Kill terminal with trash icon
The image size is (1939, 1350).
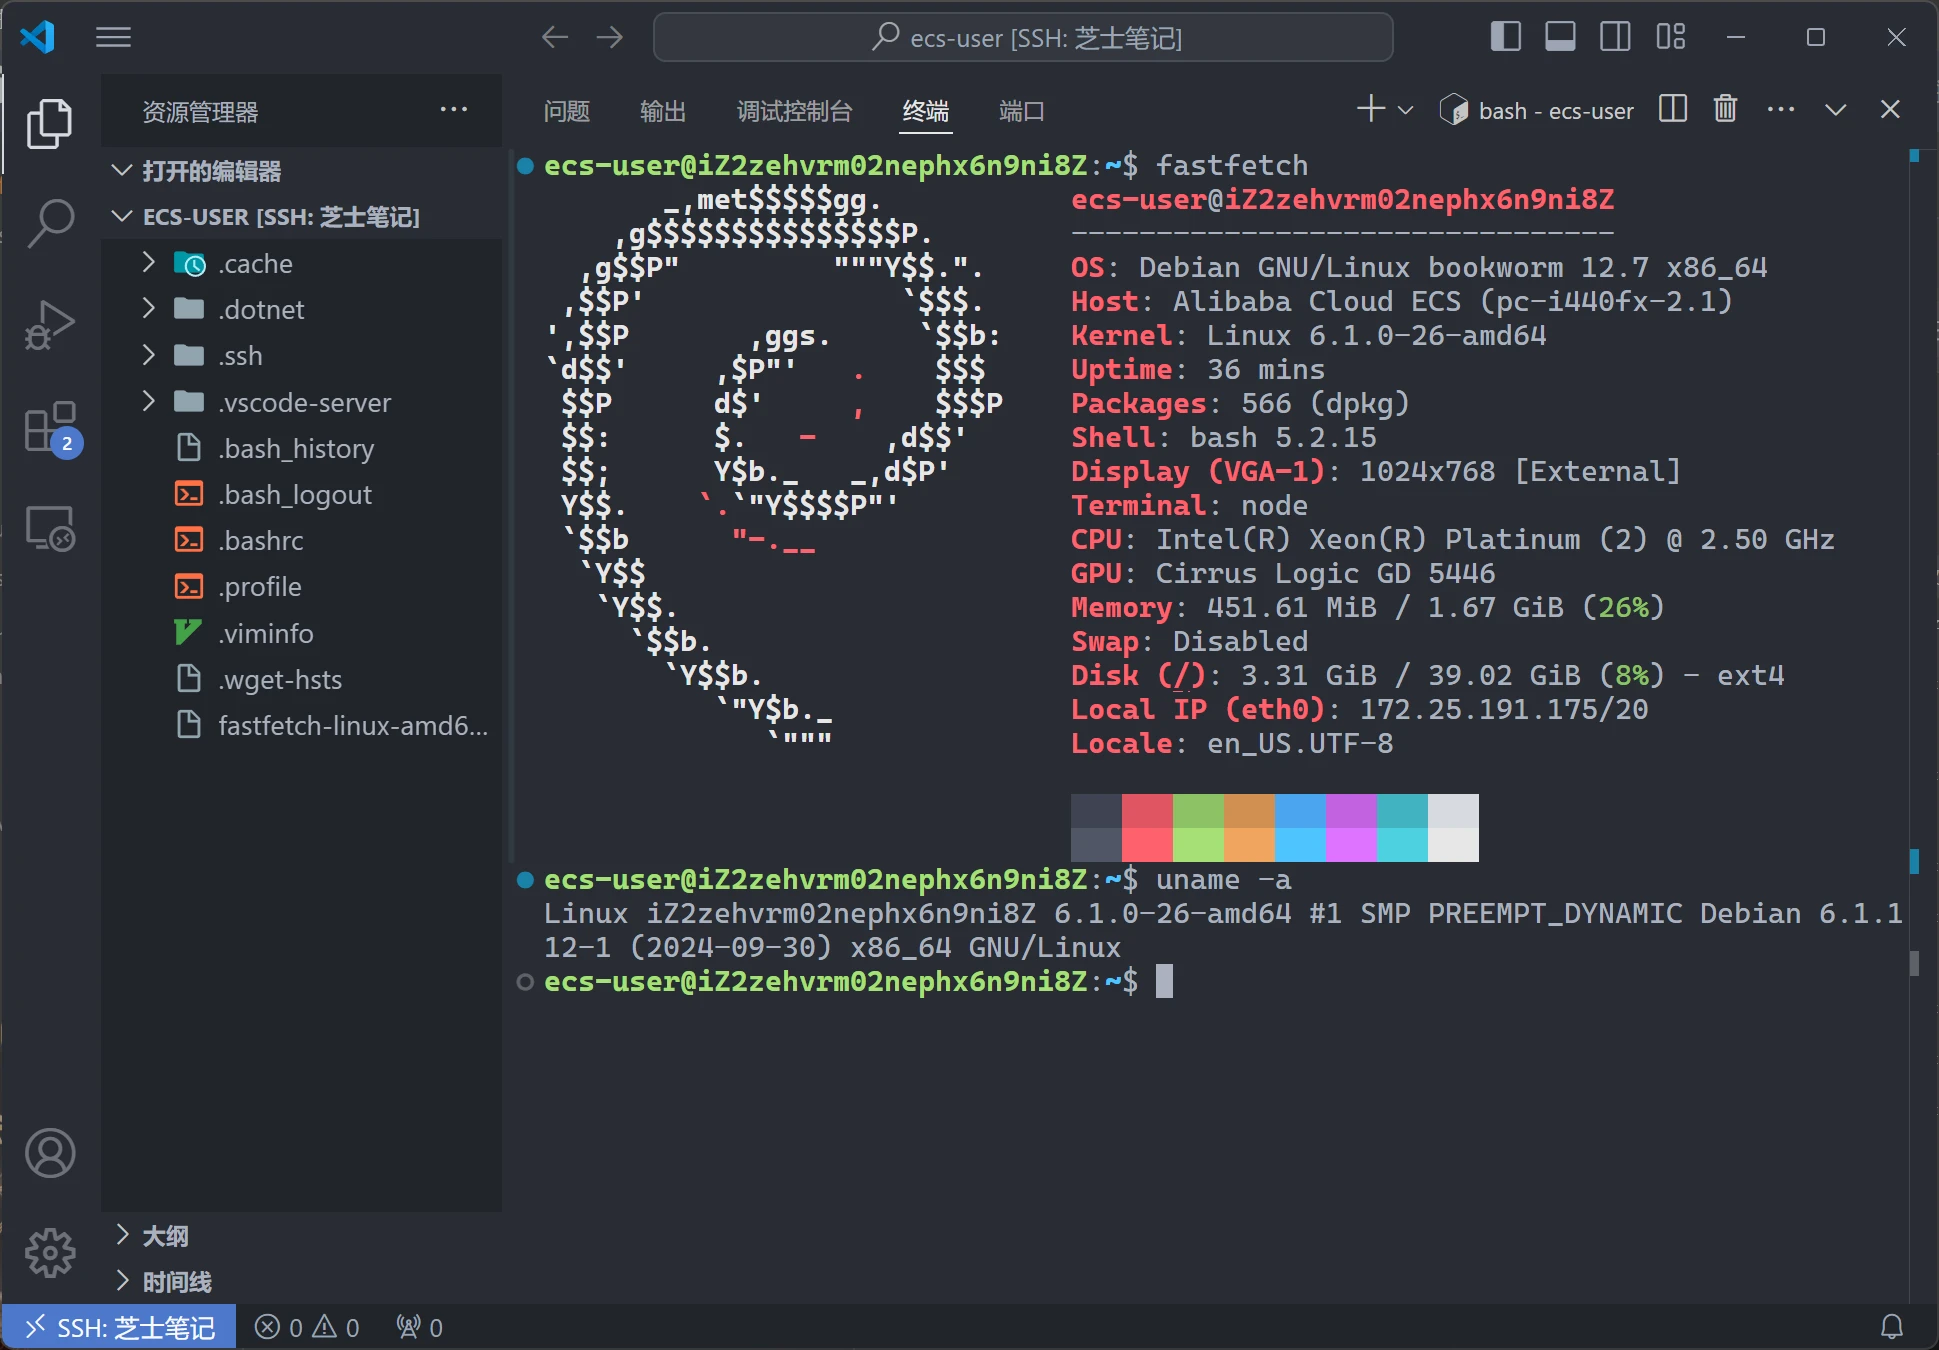point(1725,109)
